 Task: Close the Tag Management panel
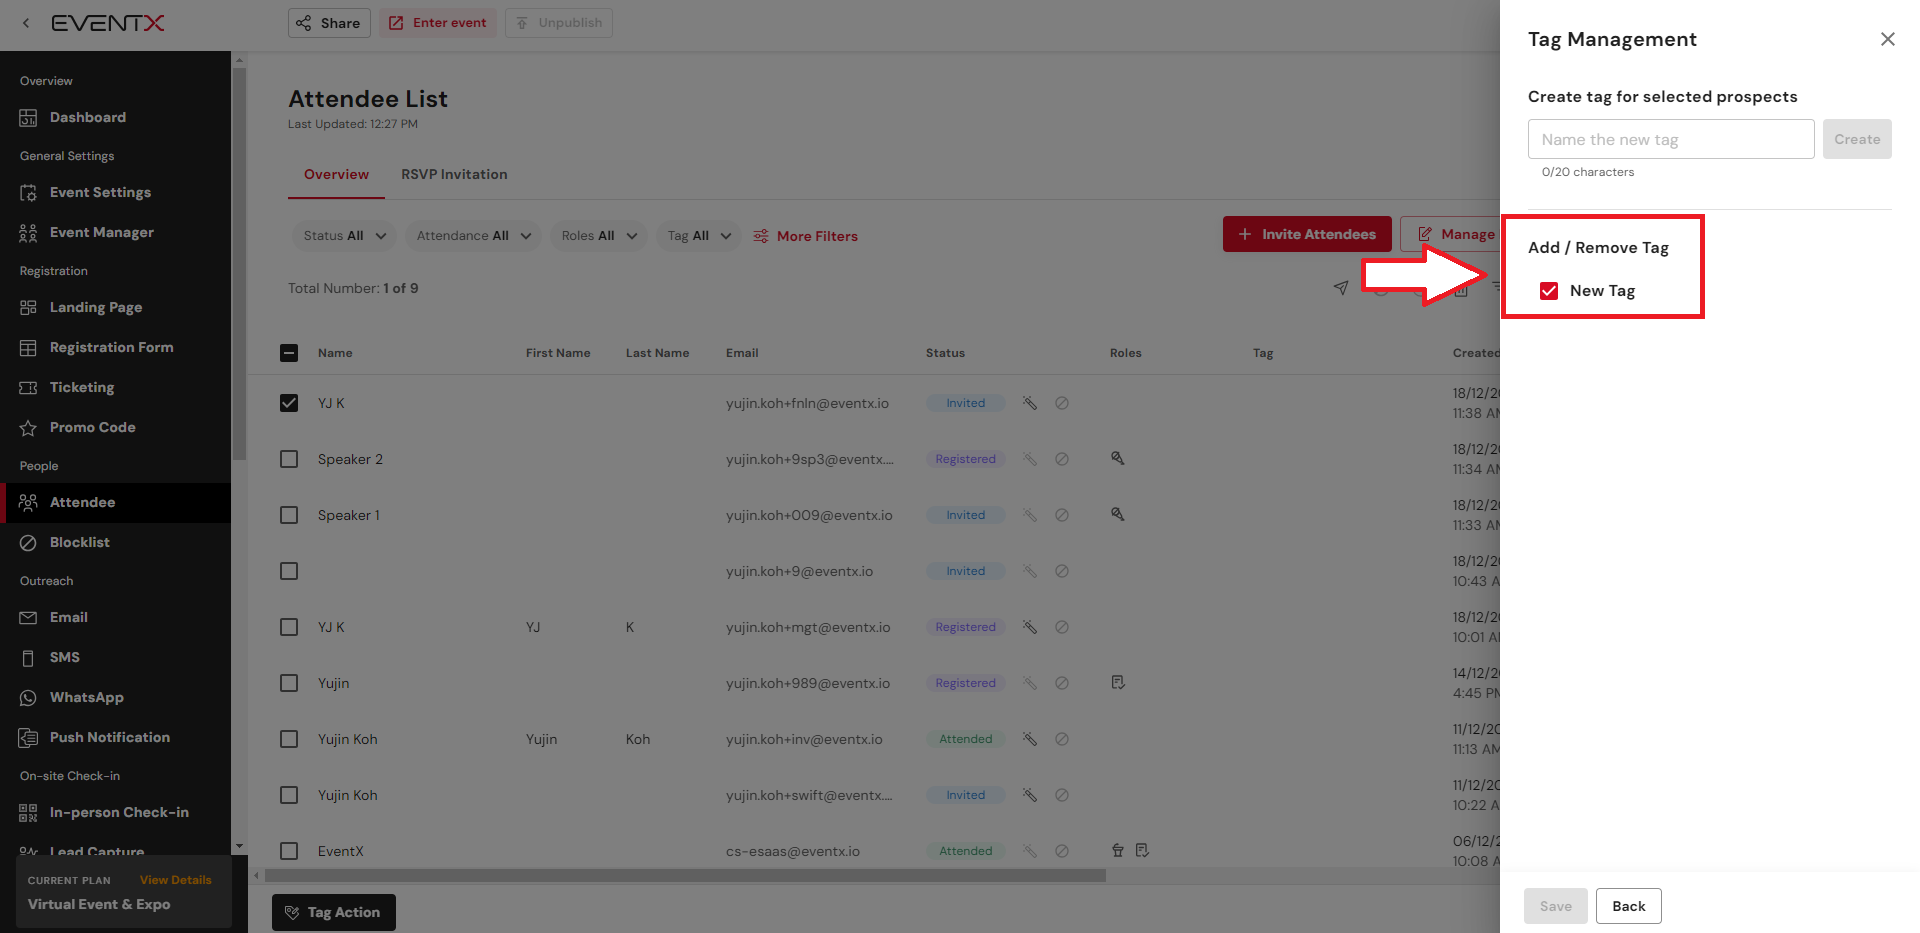point(1887,39)
